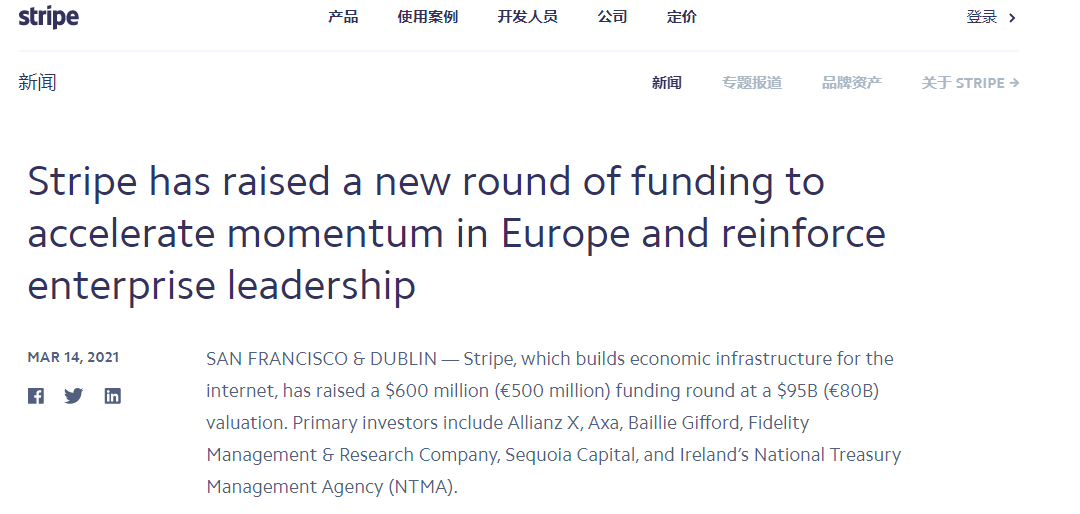This screenshot has width=1080, height=514.
Task: Click the 新闻 section heading on left
Action: click(37, 83)
